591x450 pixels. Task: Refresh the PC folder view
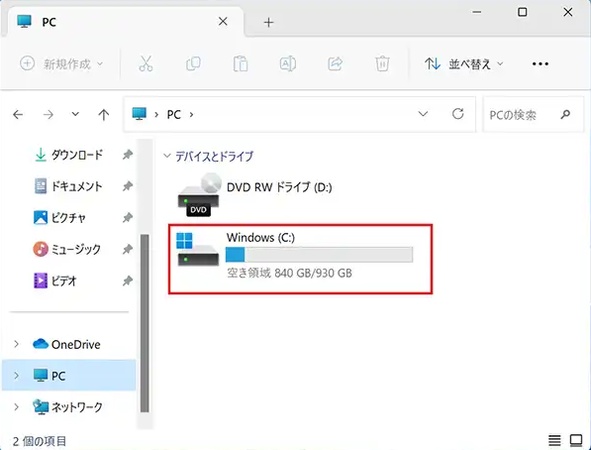coord(458,114)
